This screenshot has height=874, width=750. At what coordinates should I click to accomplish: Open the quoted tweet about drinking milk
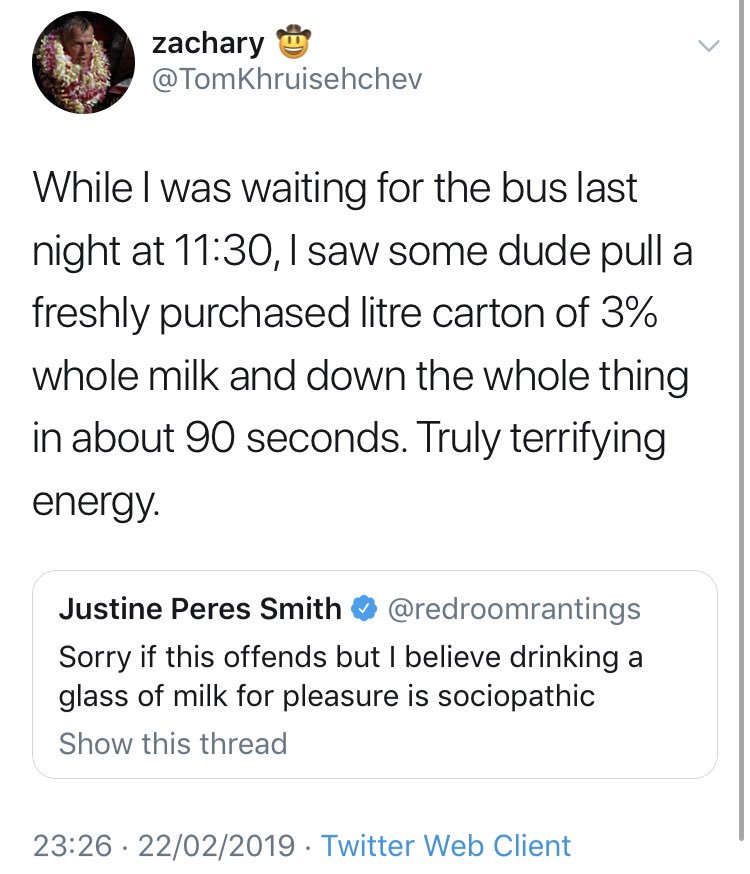(x=375, y=674)
